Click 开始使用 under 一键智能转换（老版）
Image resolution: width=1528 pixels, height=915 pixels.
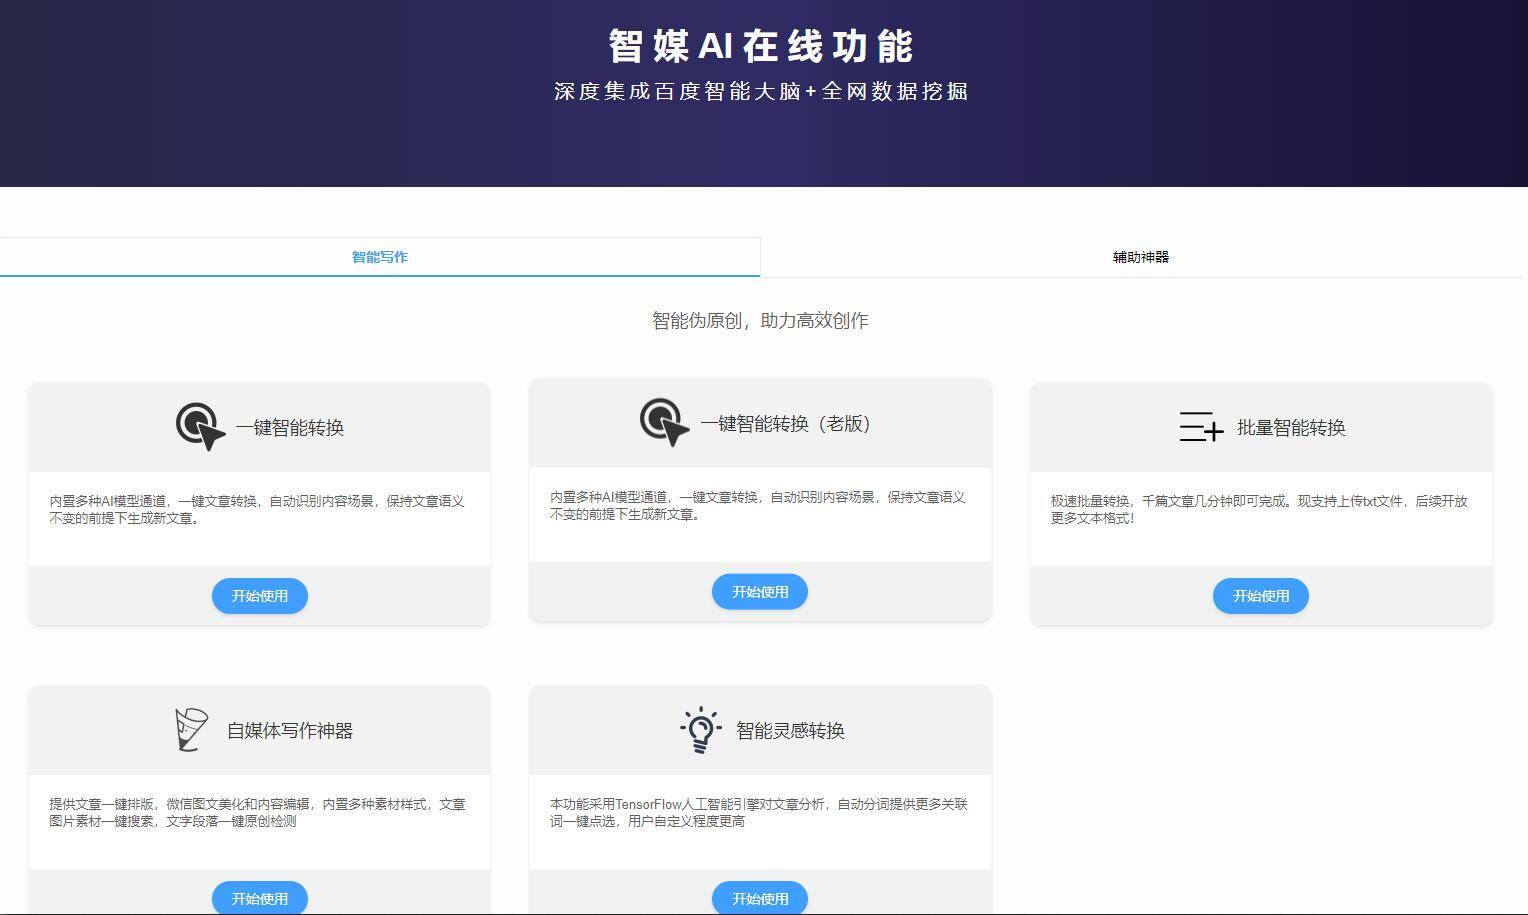click(760, 592)
